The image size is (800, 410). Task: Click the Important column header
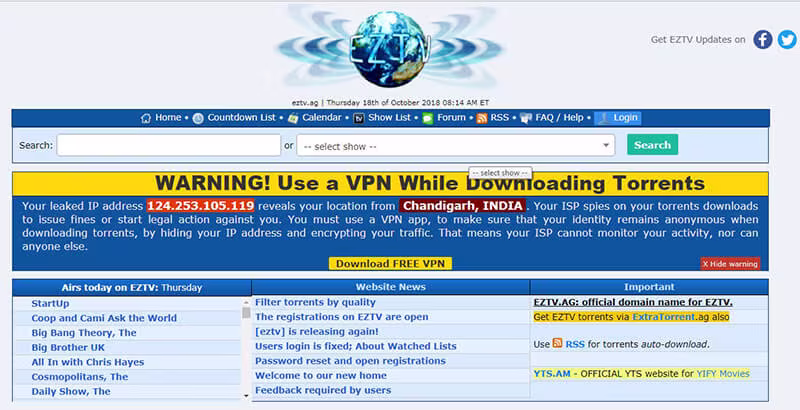pyautogui.click(x=649, y=287)
